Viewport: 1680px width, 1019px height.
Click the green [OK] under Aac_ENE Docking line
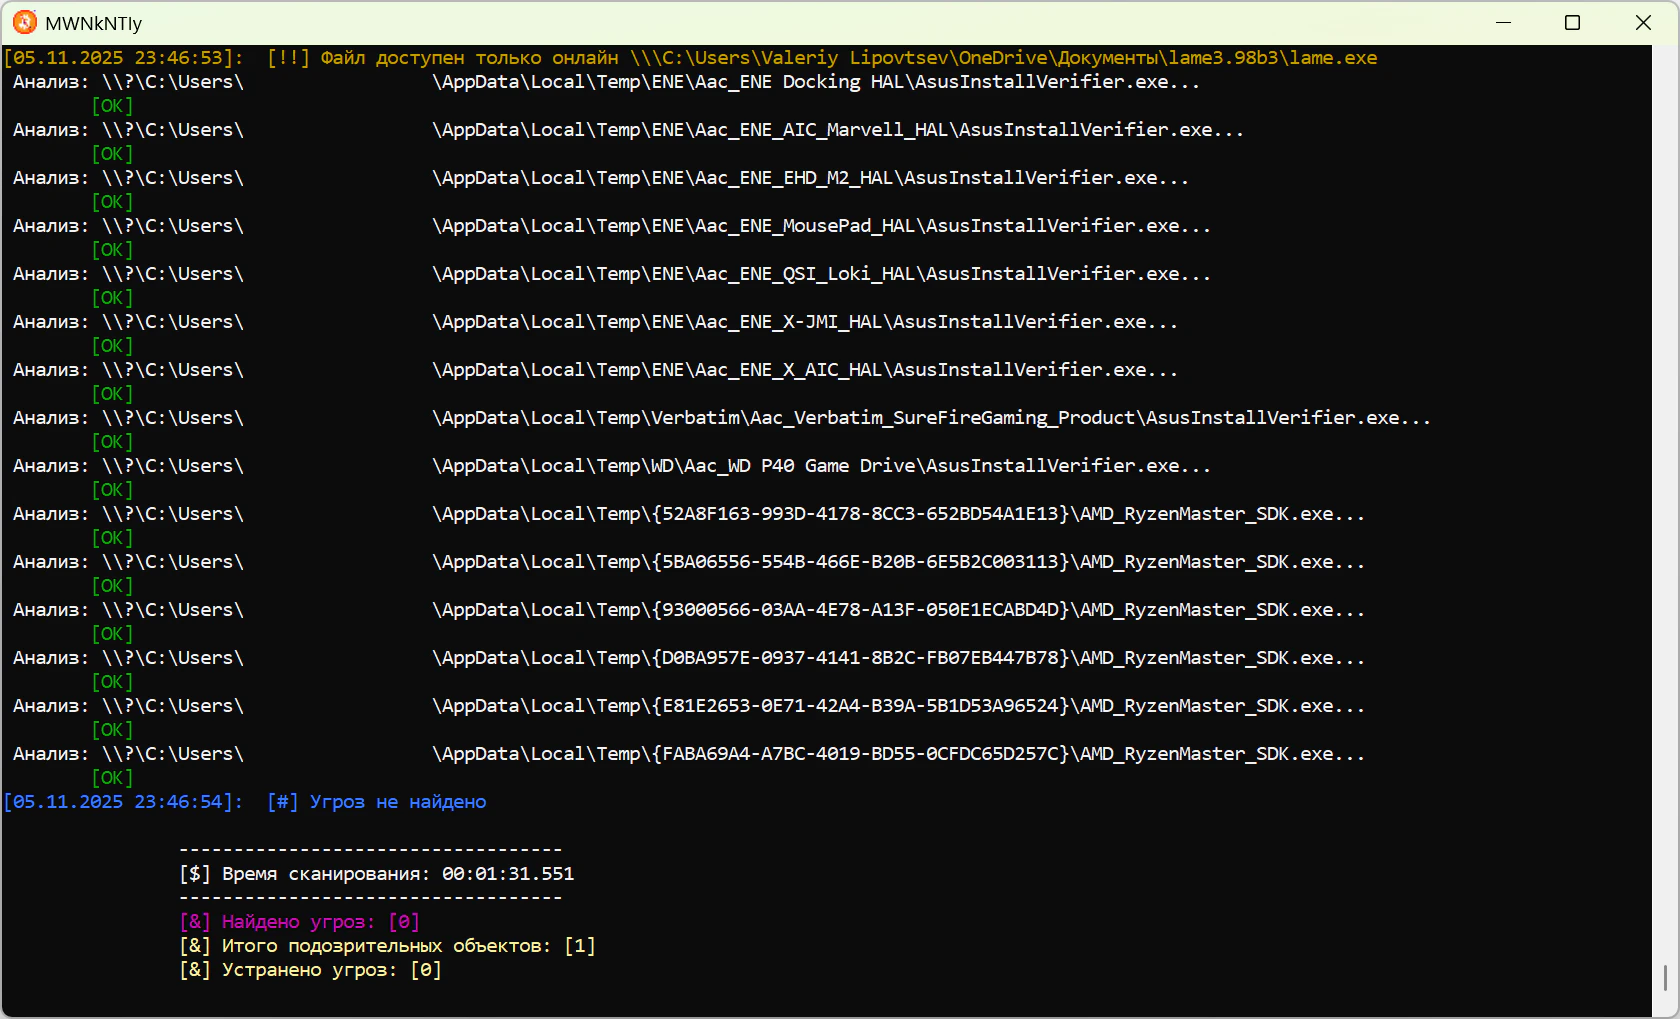(x=112, y=106)
